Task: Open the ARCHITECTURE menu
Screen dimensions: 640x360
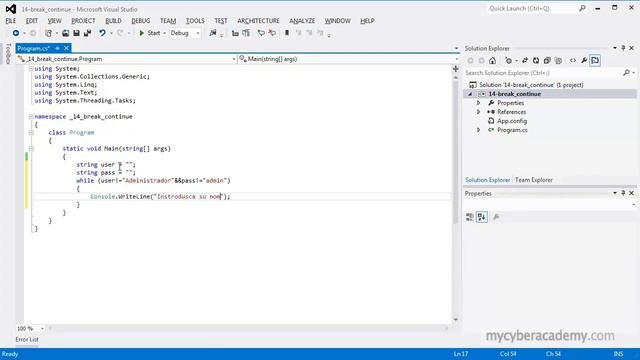Action: (x=258, y=21)
